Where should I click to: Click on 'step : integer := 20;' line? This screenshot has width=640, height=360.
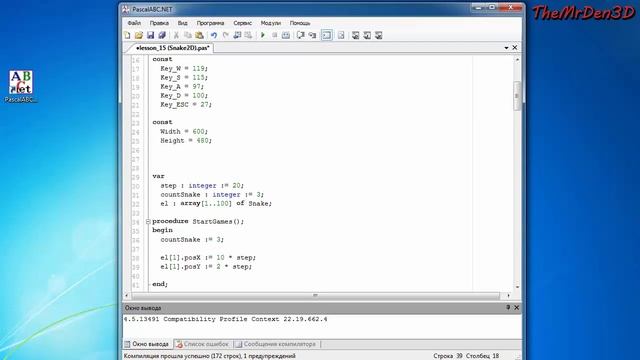tap(202, 185)
